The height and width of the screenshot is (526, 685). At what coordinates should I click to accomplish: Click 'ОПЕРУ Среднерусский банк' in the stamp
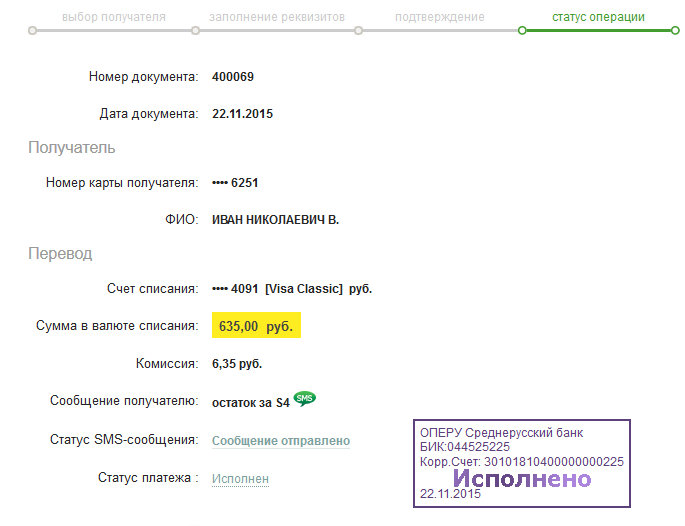502,433
